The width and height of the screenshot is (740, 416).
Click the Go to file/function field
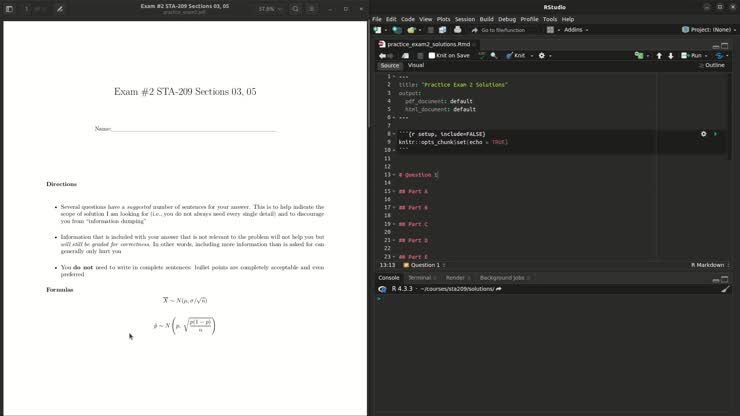click(503, 30)
